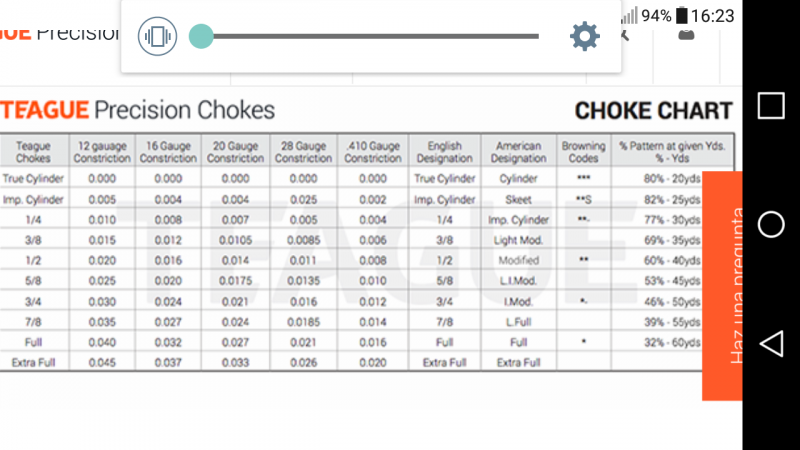Tap the 'Extra Full' row label

pyautogui.click(x=32, y=362)
